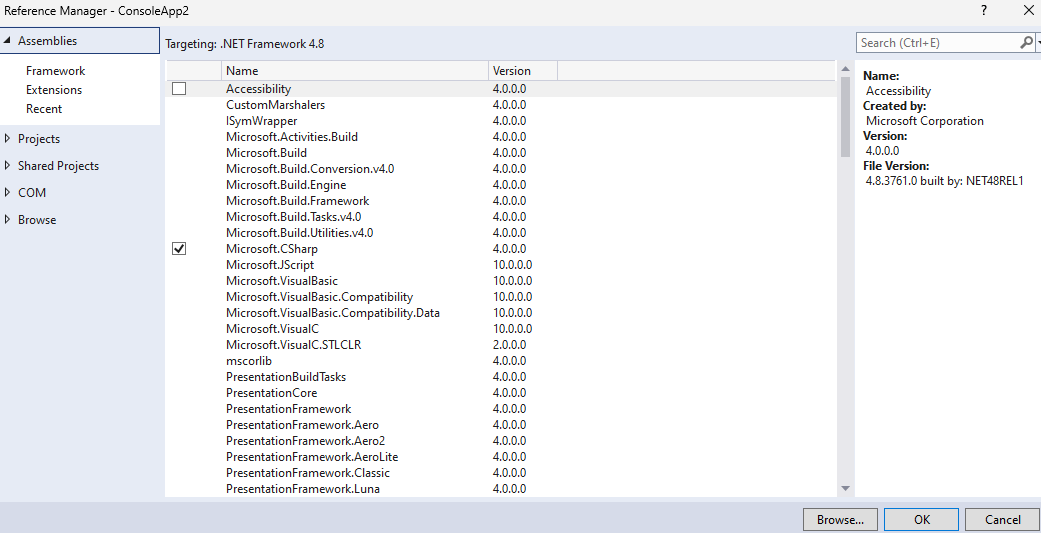This screenshot has width=1041, height=533.
Task: Select the PresentationFramework row
Action: (x=500, y=409)
